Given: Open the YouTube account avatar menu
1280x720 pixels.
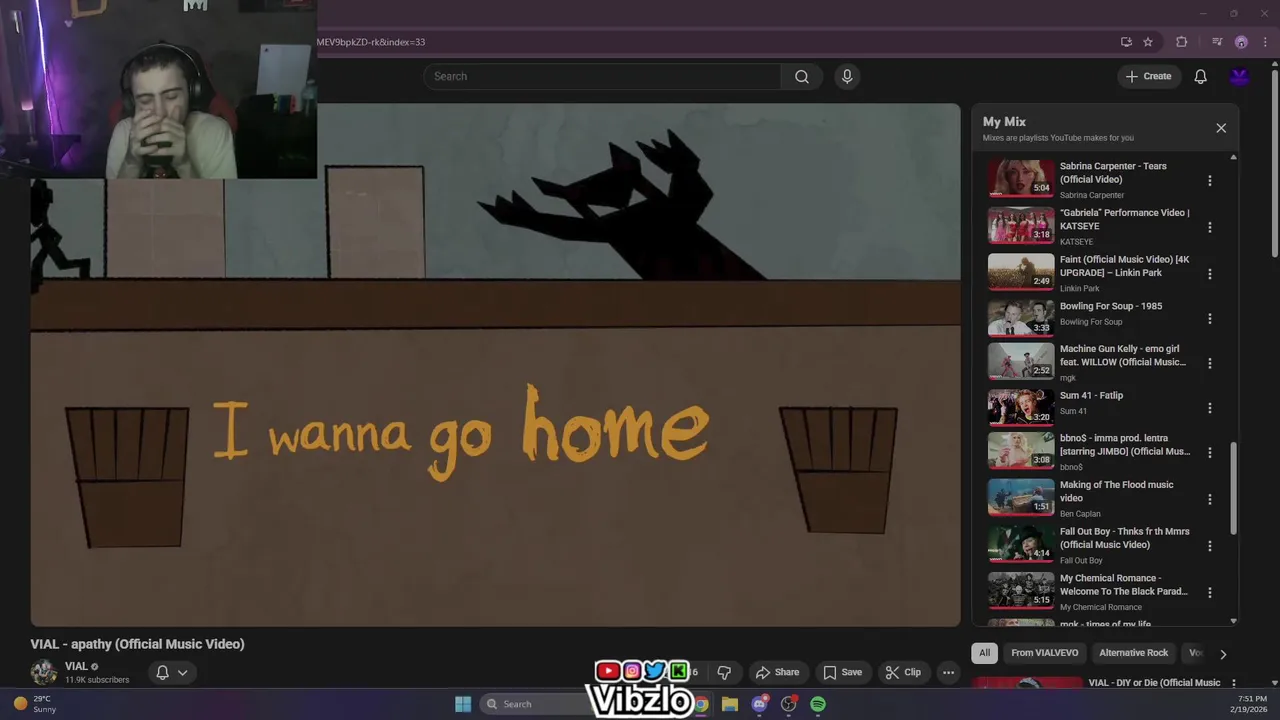Looking at the screenshot, I should pos(1240,76).
